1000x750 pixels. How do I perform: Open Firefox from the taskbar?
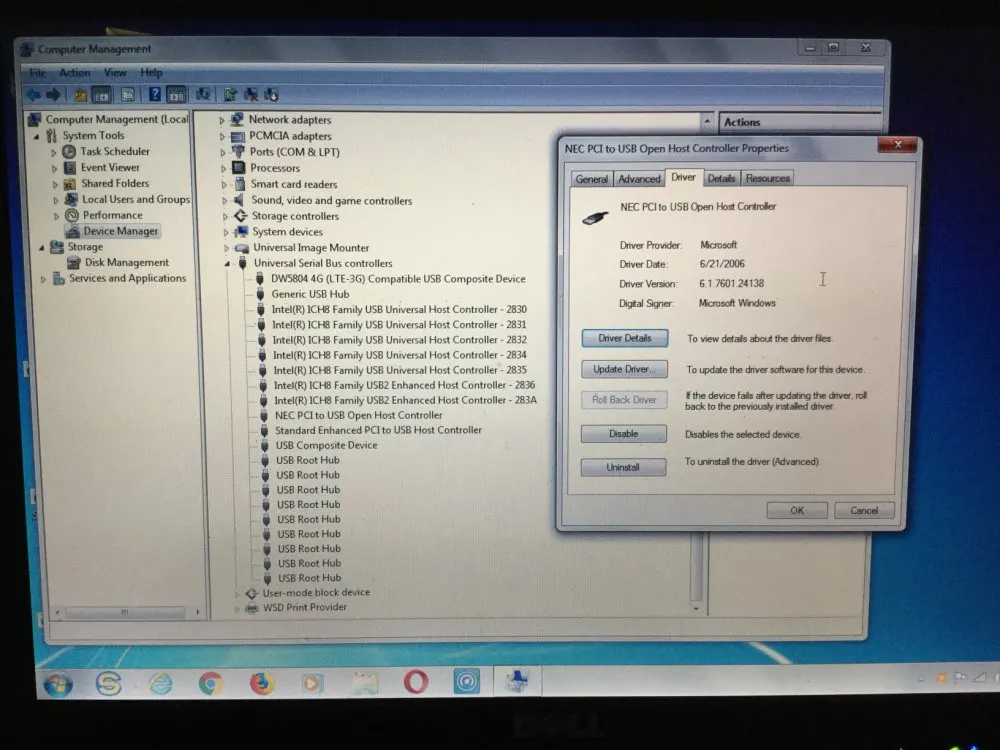tap(261, 684)
